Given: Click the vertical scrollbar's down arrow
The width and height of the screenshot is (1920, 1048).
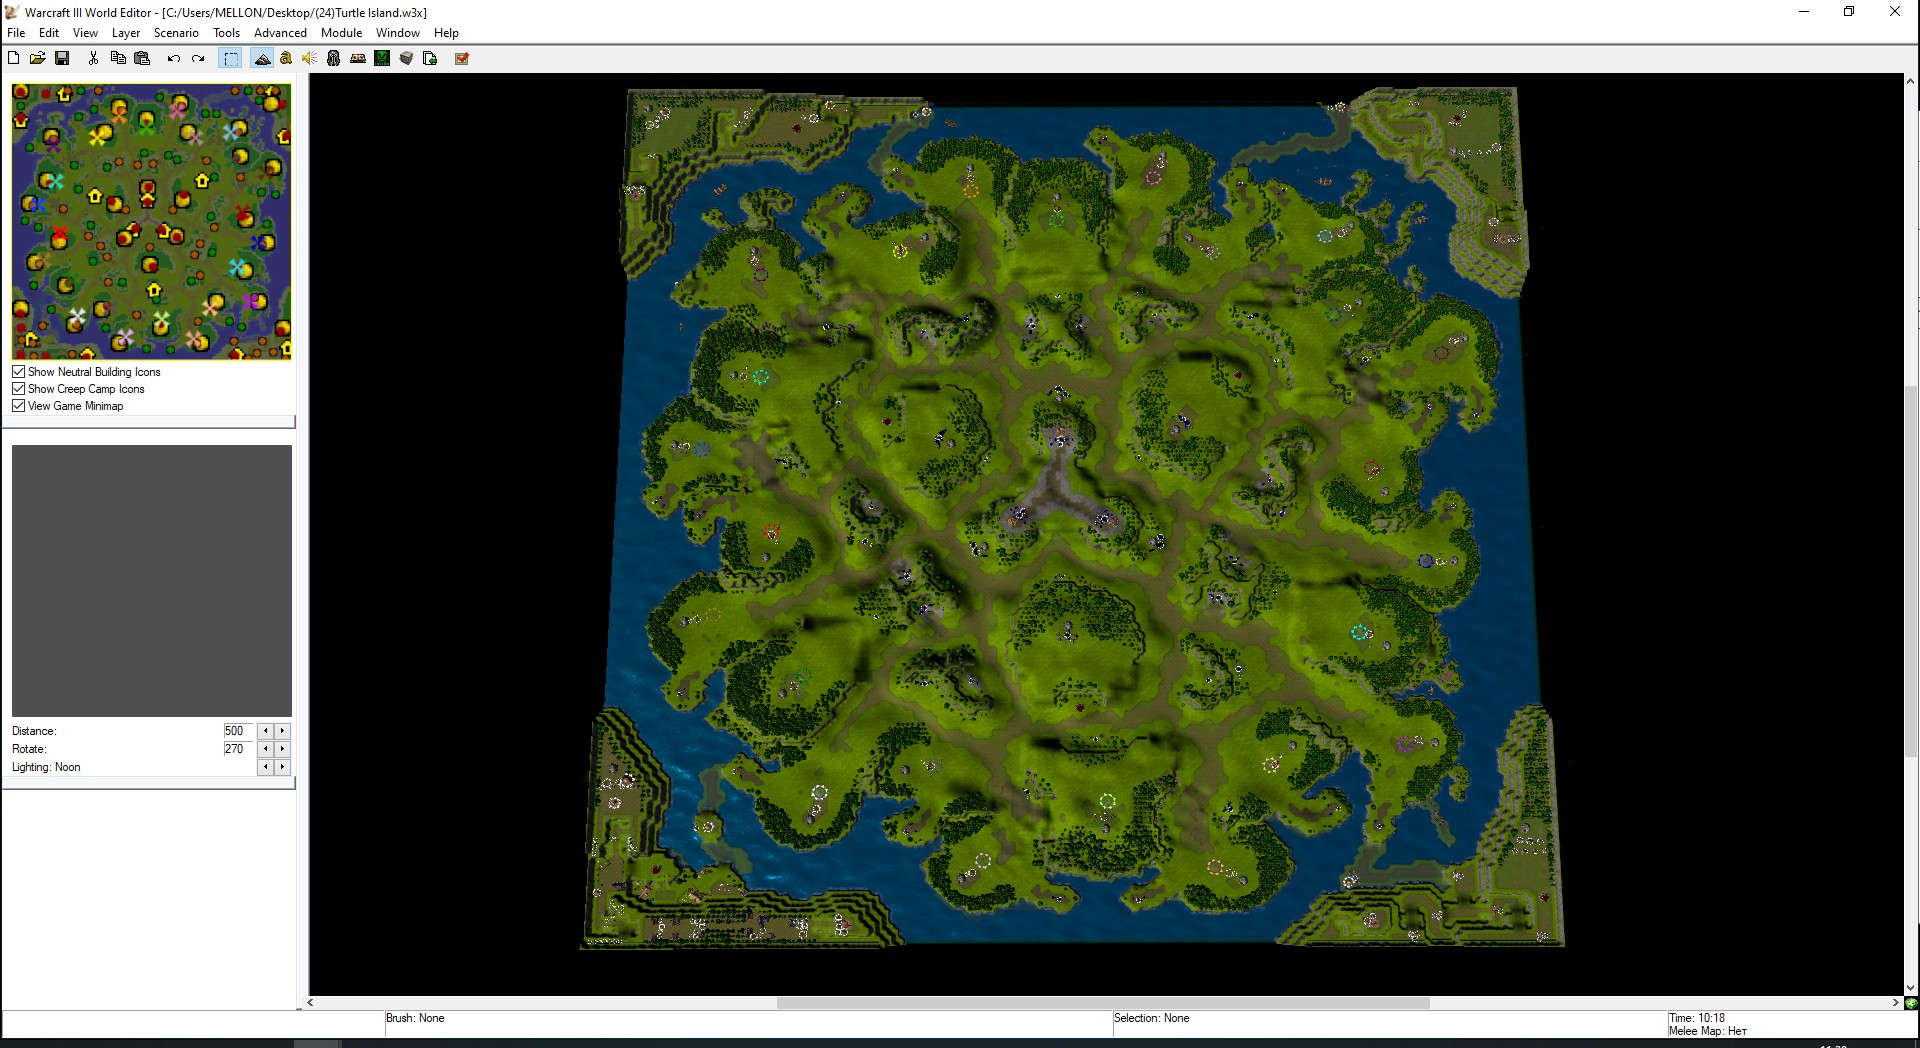Looking at the screenshot, I should click(x=1911, y=988).
